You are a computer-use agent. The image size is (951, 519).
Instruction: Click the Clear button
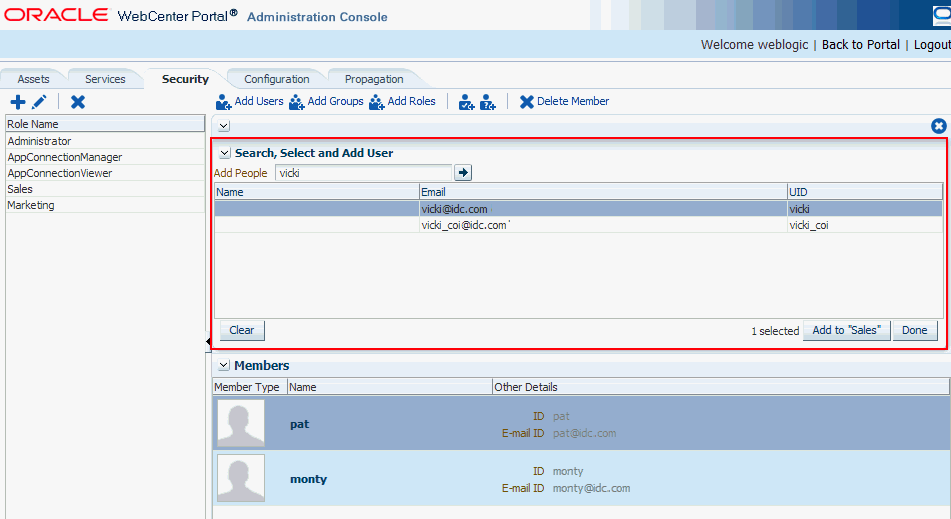point(242,330)
